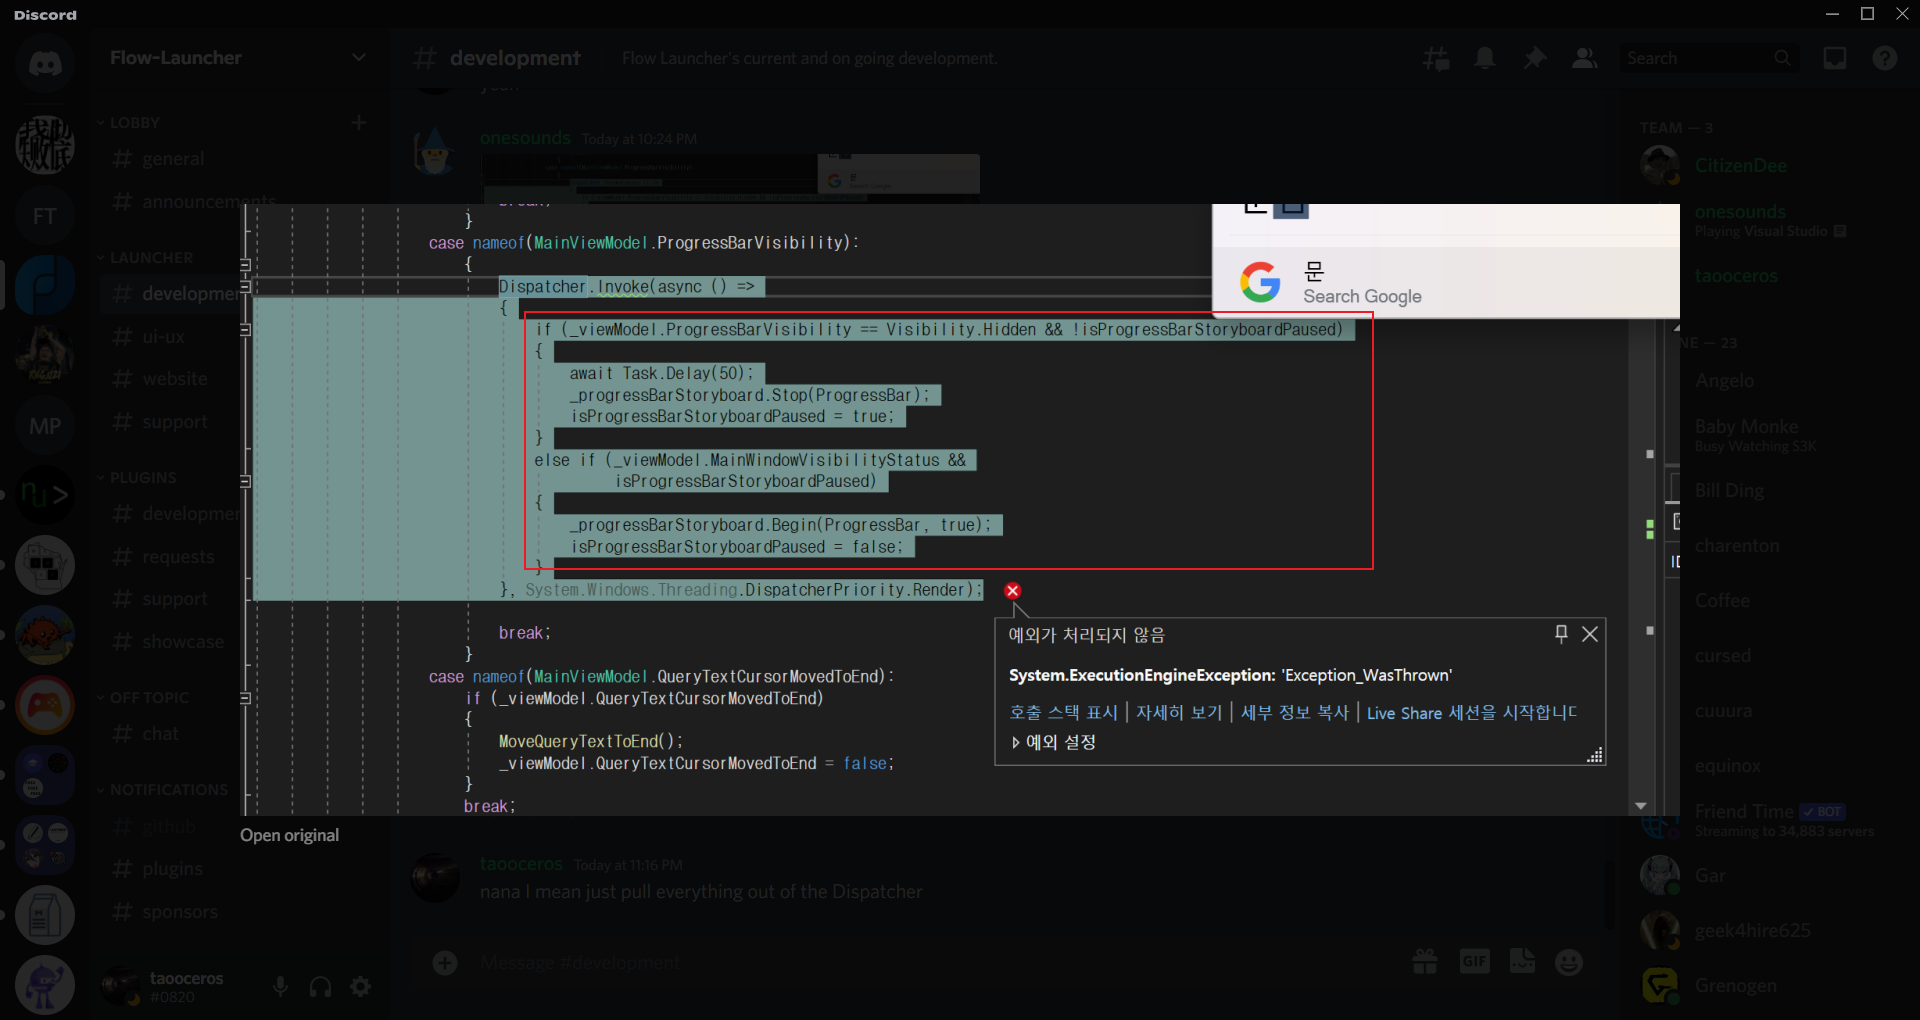Pin the exception popup in image
The width and height of the screenshot is (1920, 1020).
(1561, 634)
